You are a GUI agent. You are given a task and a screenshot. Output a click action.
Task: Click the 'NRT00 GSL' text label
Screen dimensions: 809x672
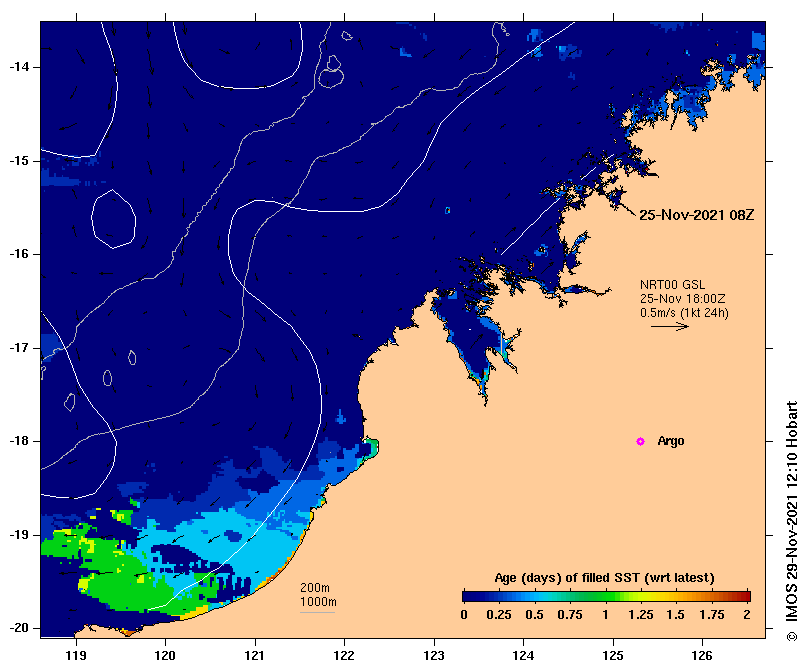(x=672, y=284)
